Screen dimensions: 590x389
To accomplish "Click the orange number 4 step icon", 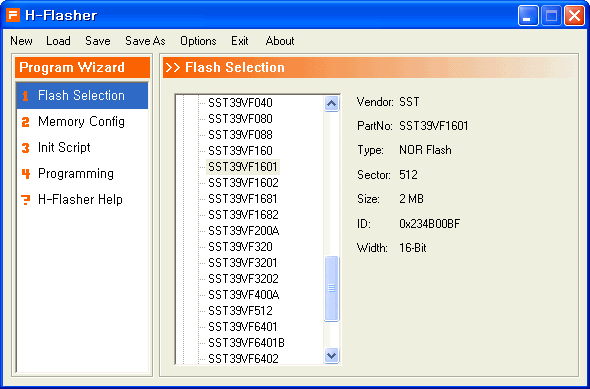I will coord(26,174).
